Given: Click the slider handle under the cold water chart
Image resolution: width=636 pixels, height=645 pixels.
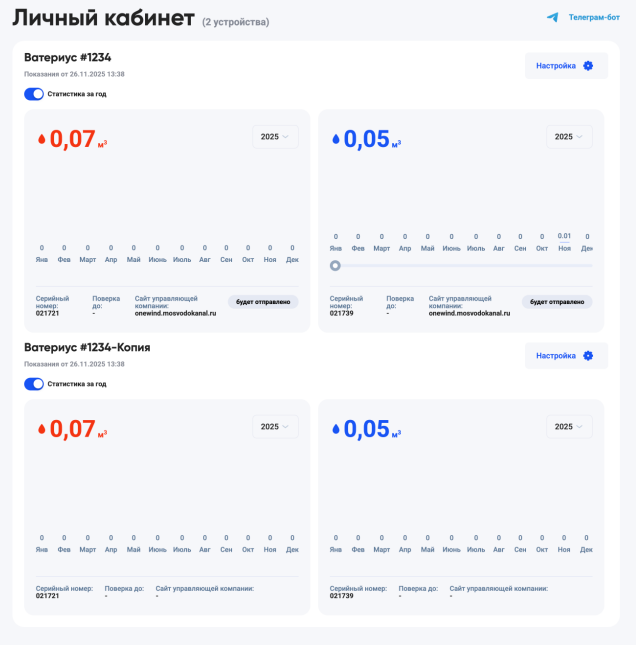Looking at the screenshot, I should pyautogui.click(x=335, y=265).
